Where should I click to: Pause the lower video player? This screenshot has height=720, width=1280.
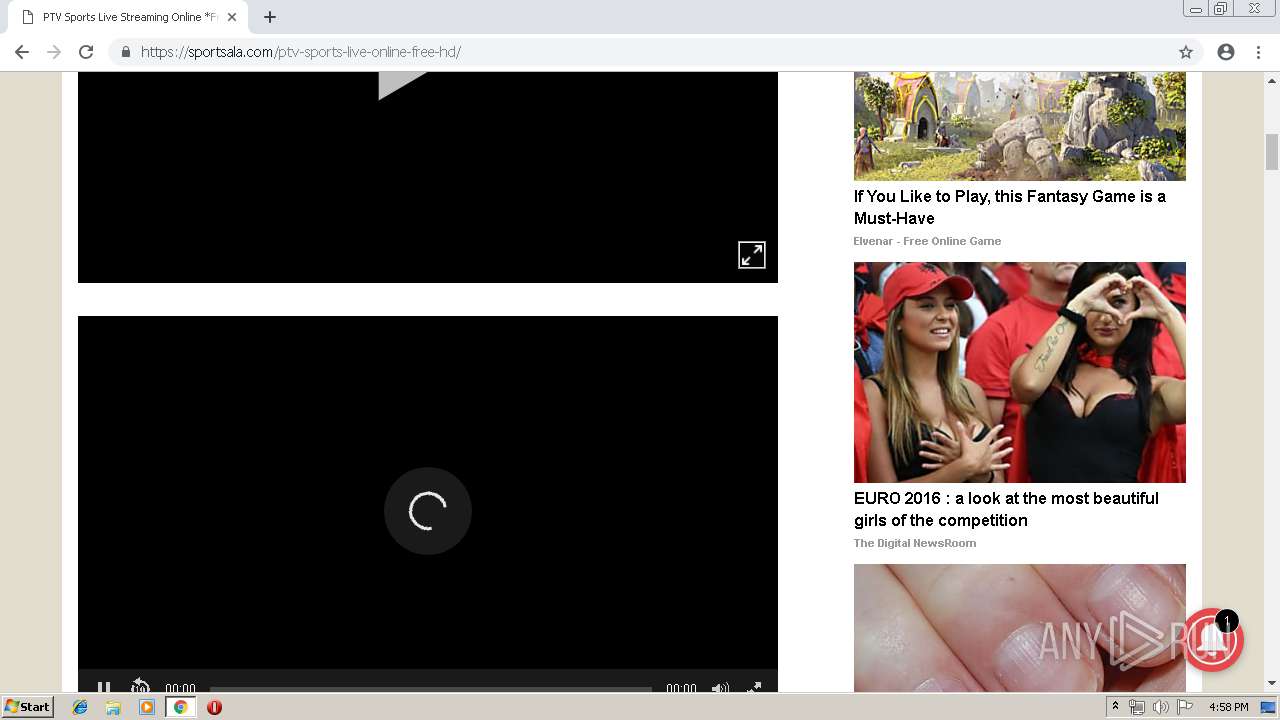104,687
